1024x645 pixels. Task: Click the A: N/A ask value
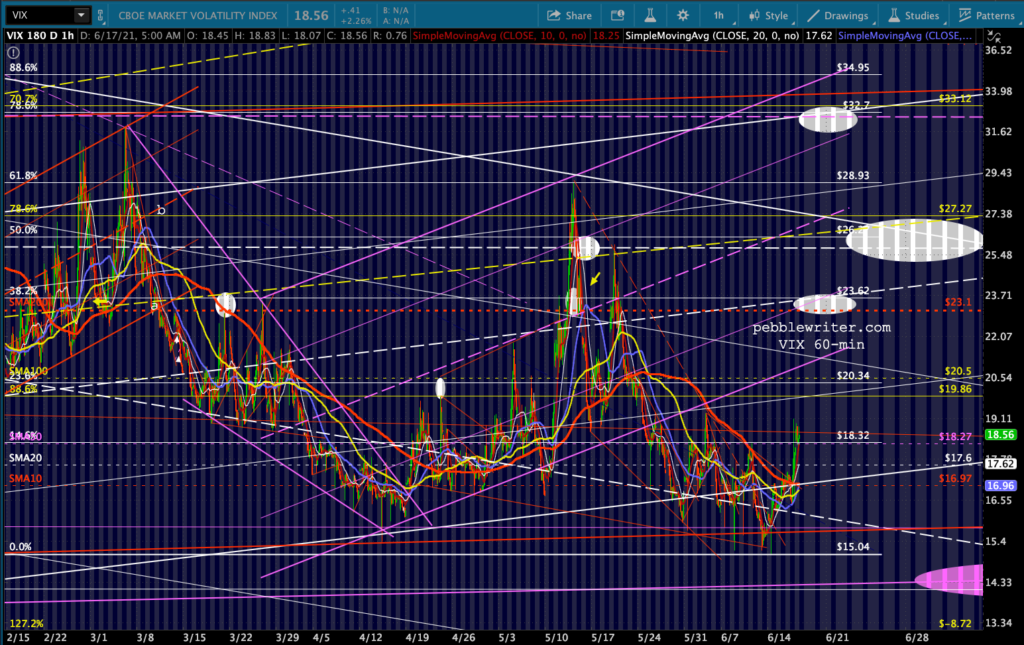(x=396, y=21)
